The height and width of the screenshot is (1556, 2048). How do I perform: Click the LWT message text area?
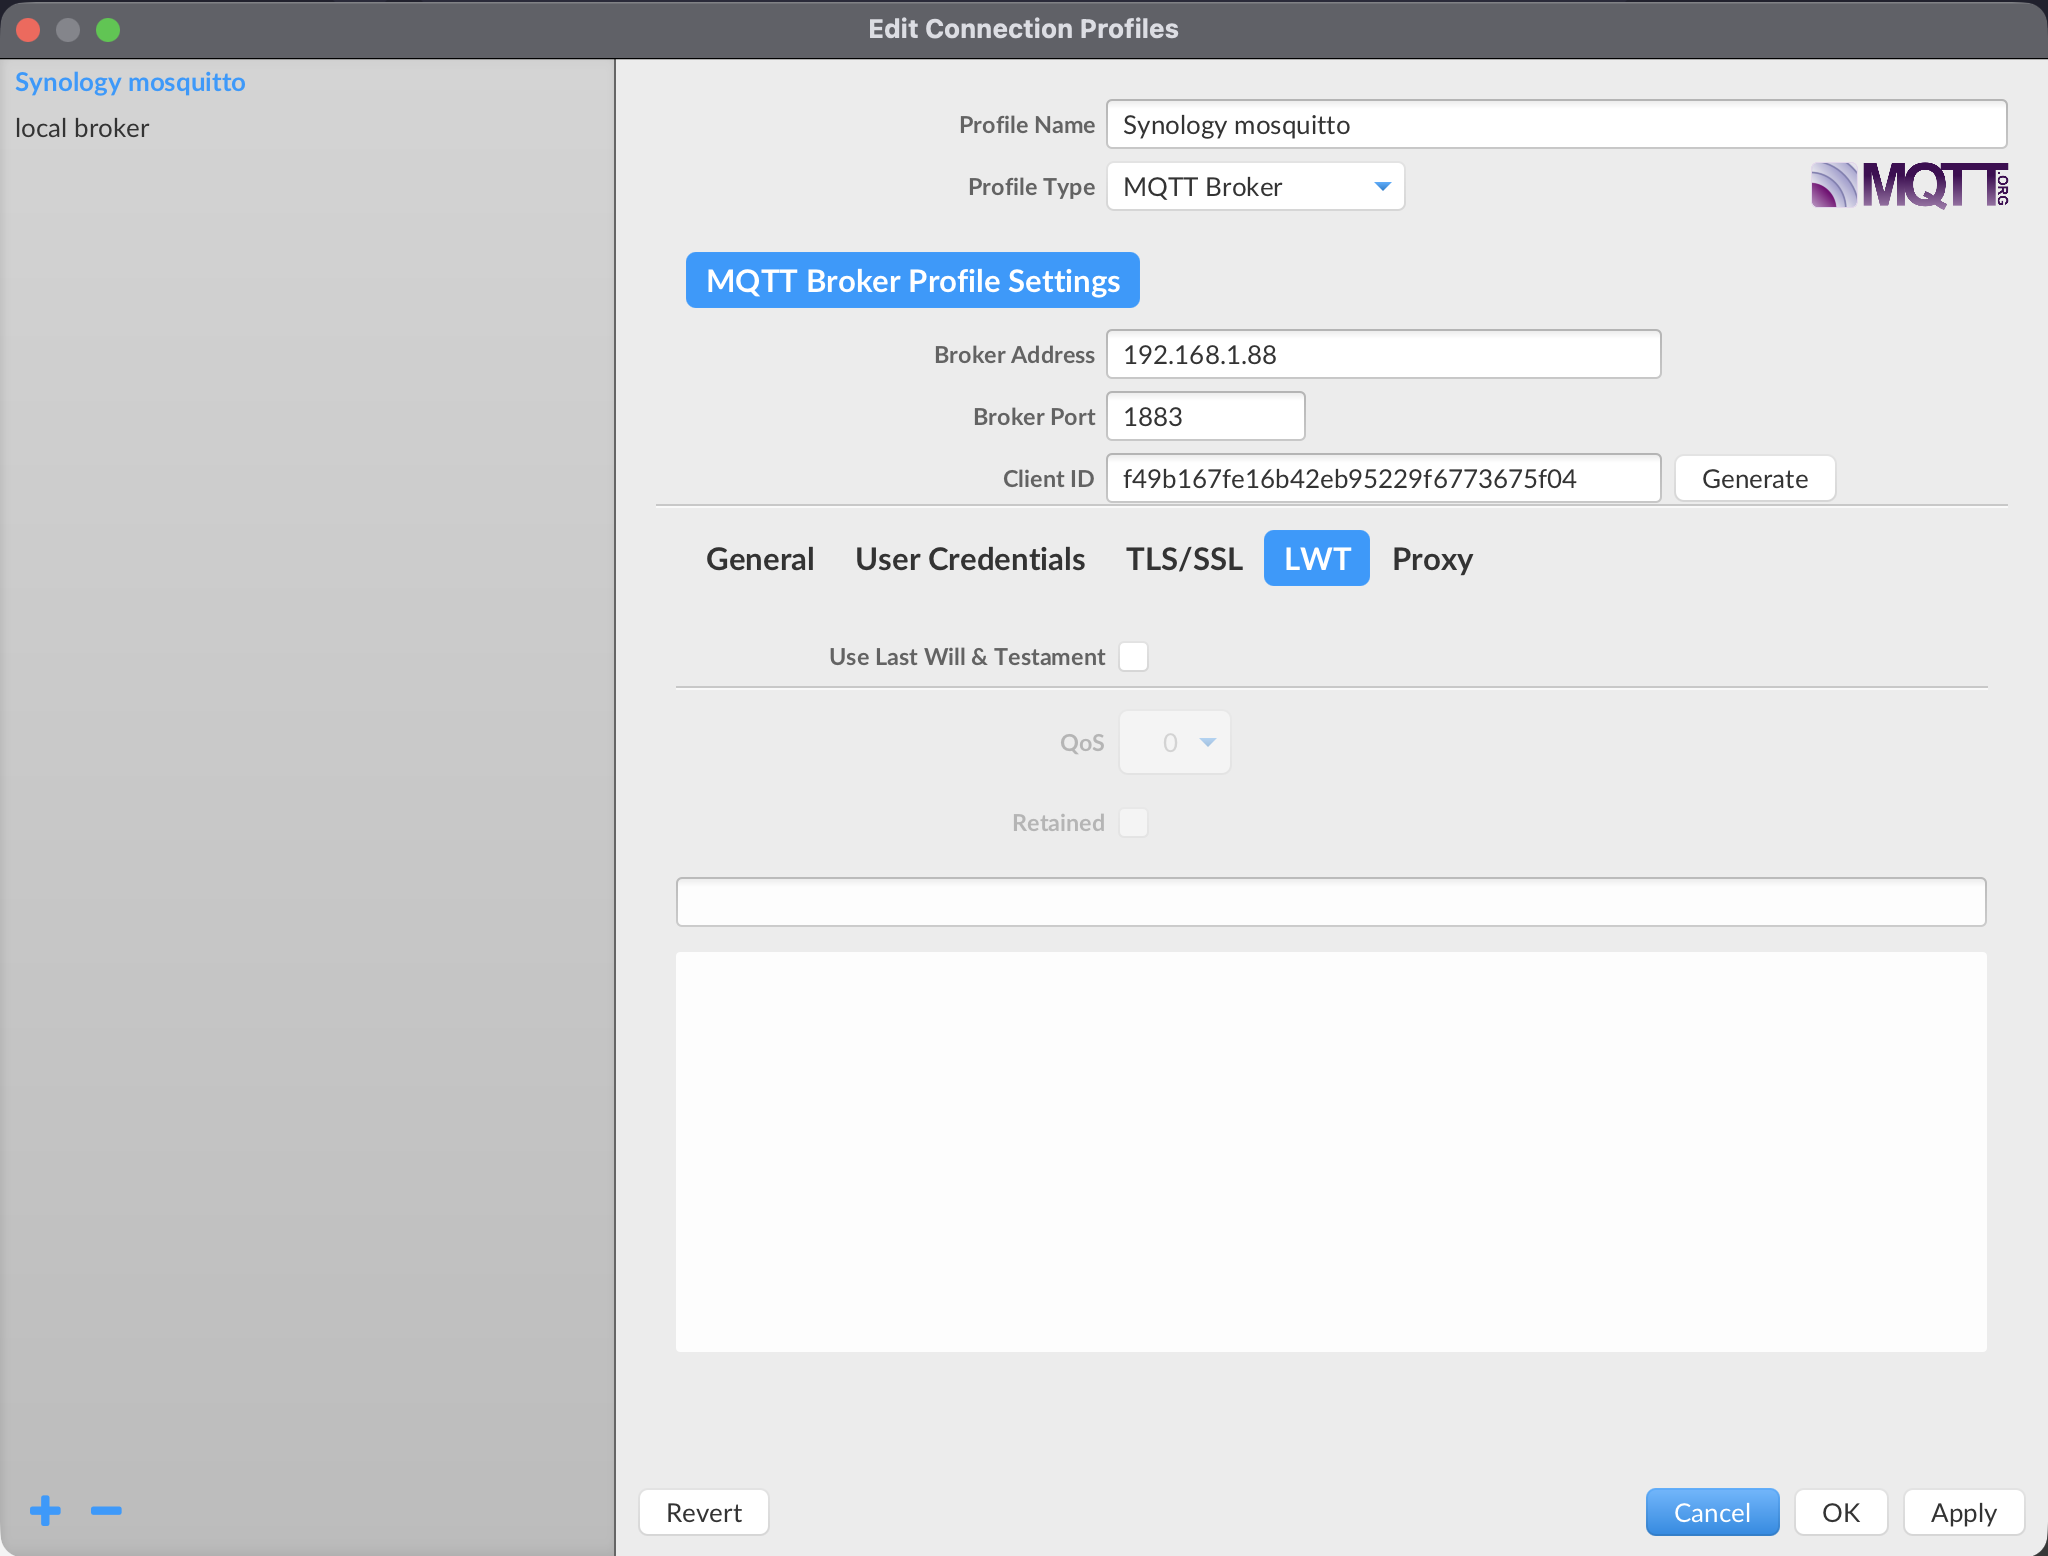pyautogui.click(x=1331, y=1152)
